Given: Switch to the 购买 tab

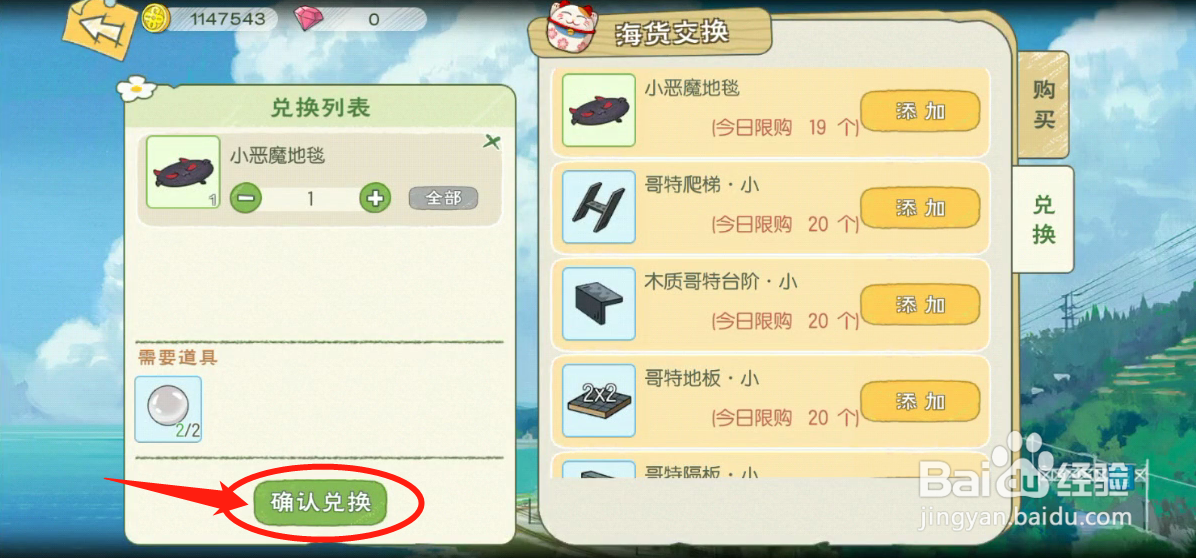Looking at the screenshot, I should point(1043,105).
